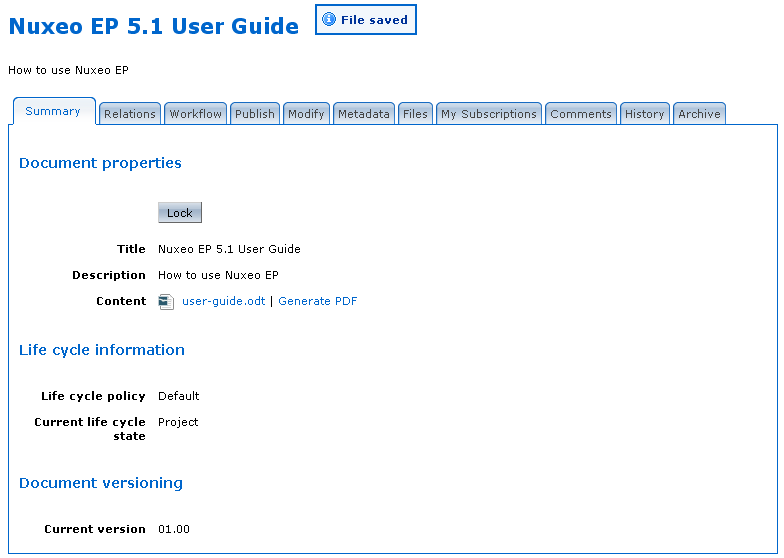Screen dimensions: 784x558
Task: Click the Content field label
Action: pyautogui.click(x=121, y=301)
